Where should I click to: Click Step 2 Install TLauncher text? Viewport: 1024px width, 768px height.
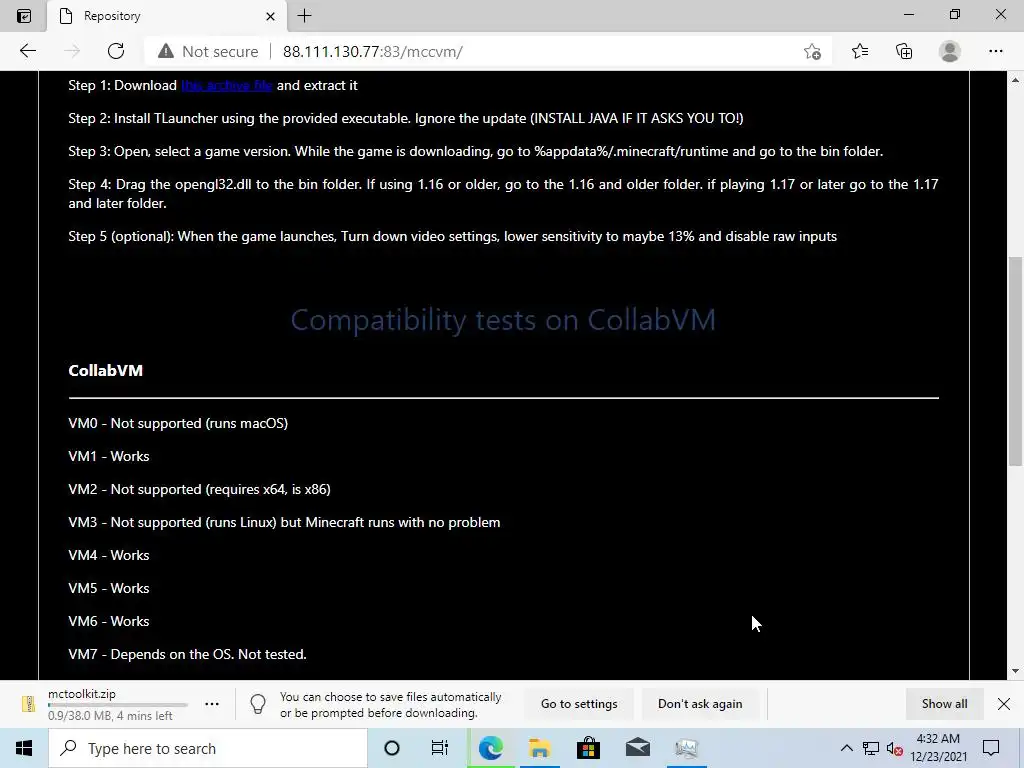[406, 118]
